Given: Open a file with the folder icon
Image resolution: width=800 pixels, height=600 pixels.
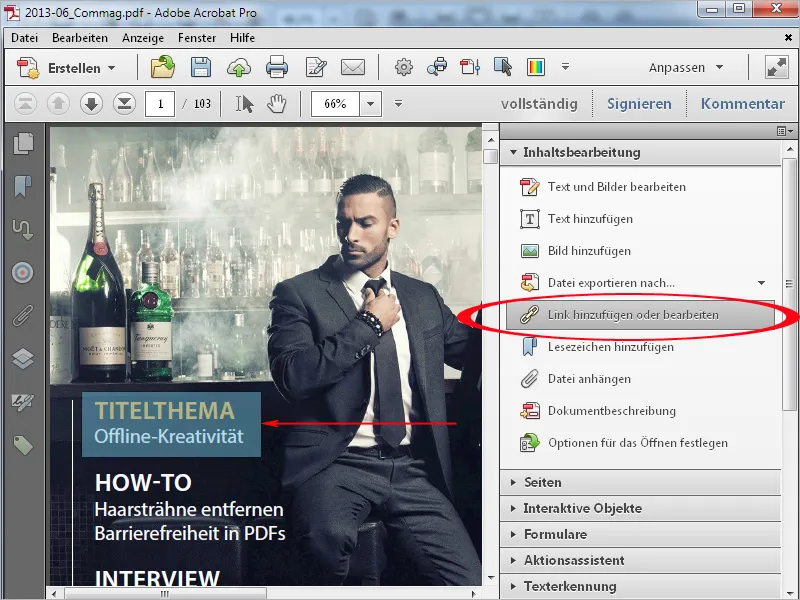Looking at the screenshot, I should 163,67.
